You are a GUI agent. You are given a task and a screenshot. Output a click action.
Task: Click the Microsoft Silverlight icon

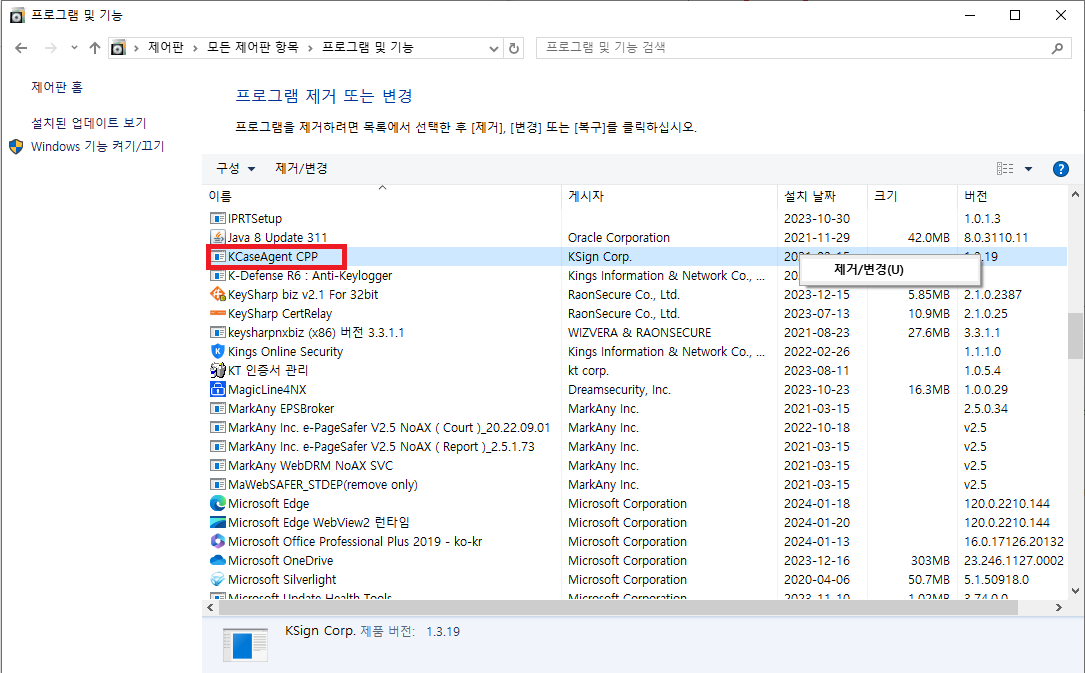click(x=218, y=580)
